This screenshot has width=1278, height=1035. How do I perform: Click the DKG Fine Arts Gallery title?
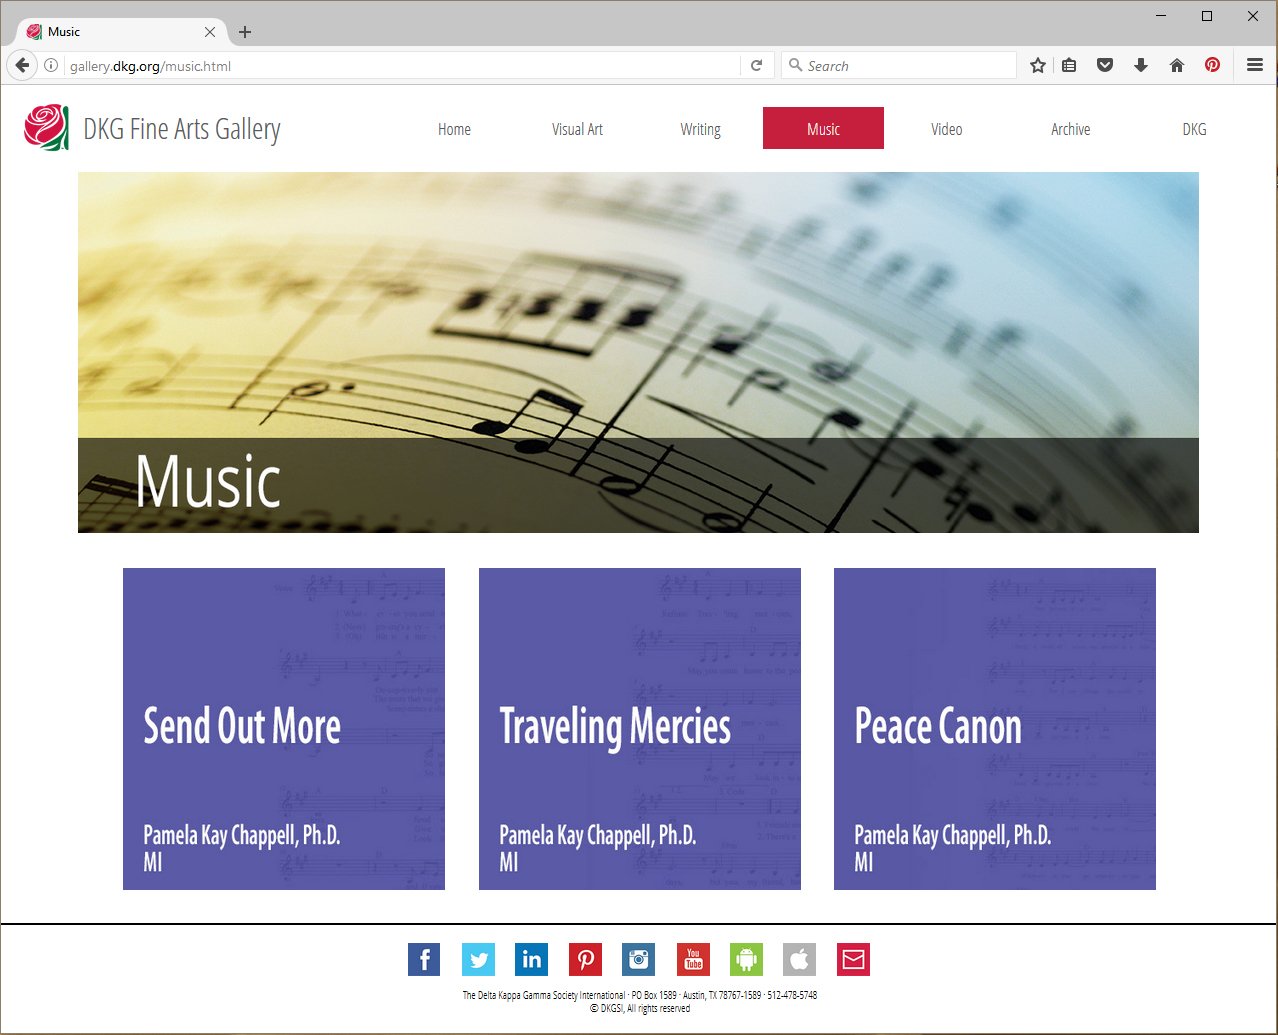tap(182, 129)
